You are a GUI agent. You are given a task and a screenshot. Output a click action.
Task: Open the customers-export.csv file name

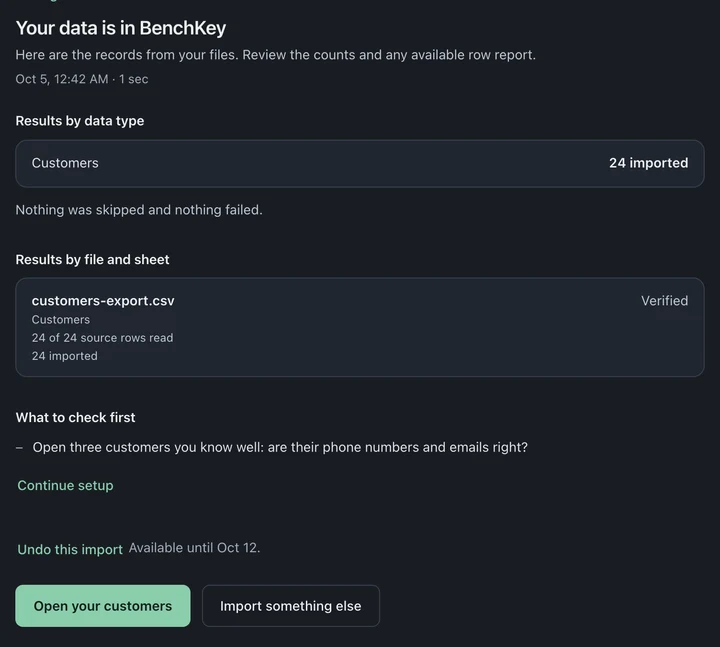tap(103, 301)
